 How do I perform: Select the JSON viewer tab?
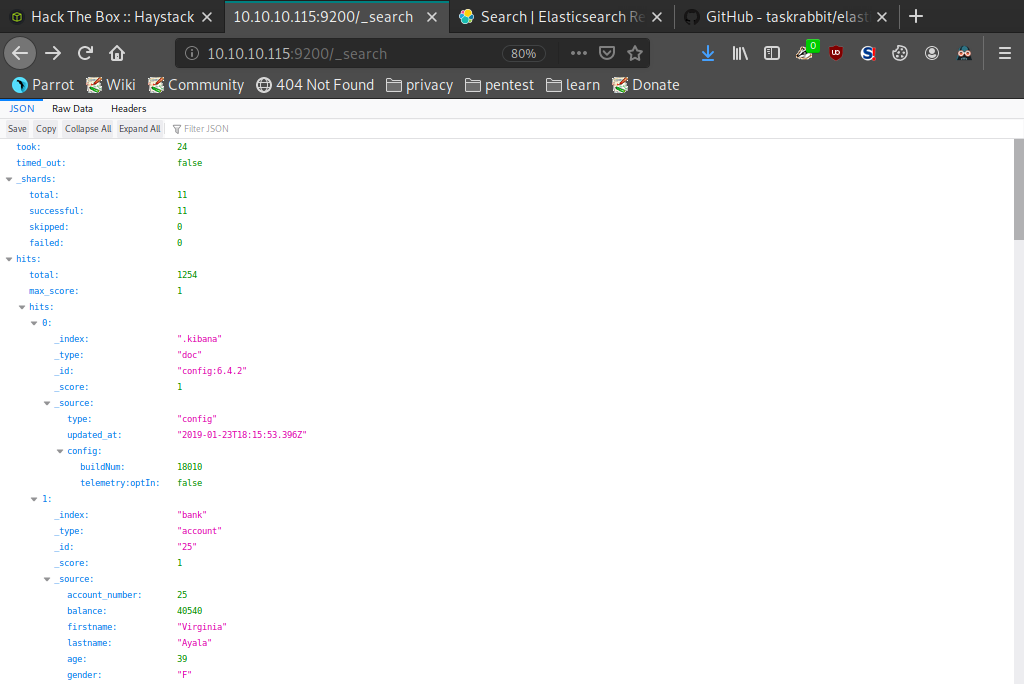[x=22, y=108]
